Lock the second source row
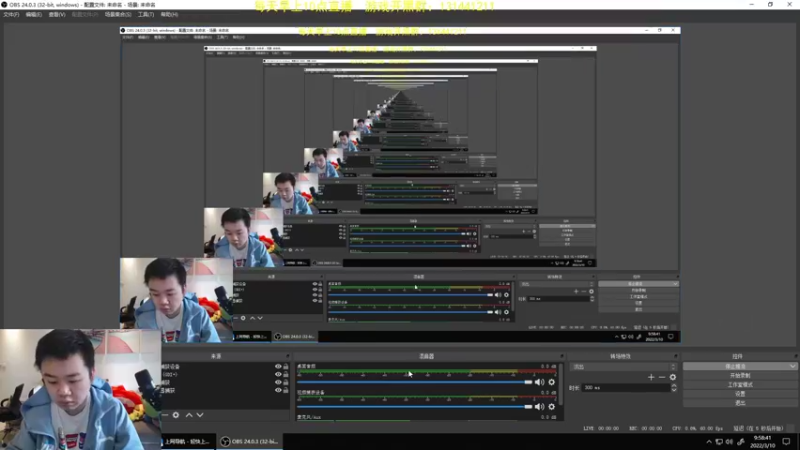Viewport: 800px width, 450px height. tap(286, 374)
